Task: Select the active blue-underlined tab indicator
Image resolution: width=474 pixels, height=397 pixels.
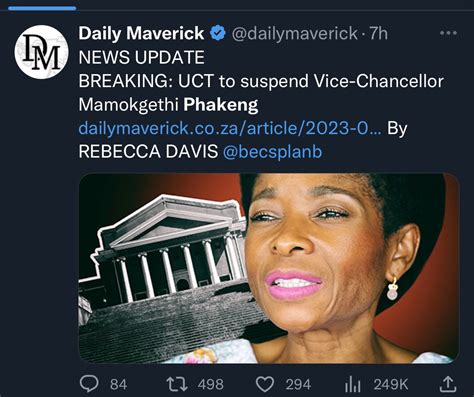Action: tap(42, 8)
